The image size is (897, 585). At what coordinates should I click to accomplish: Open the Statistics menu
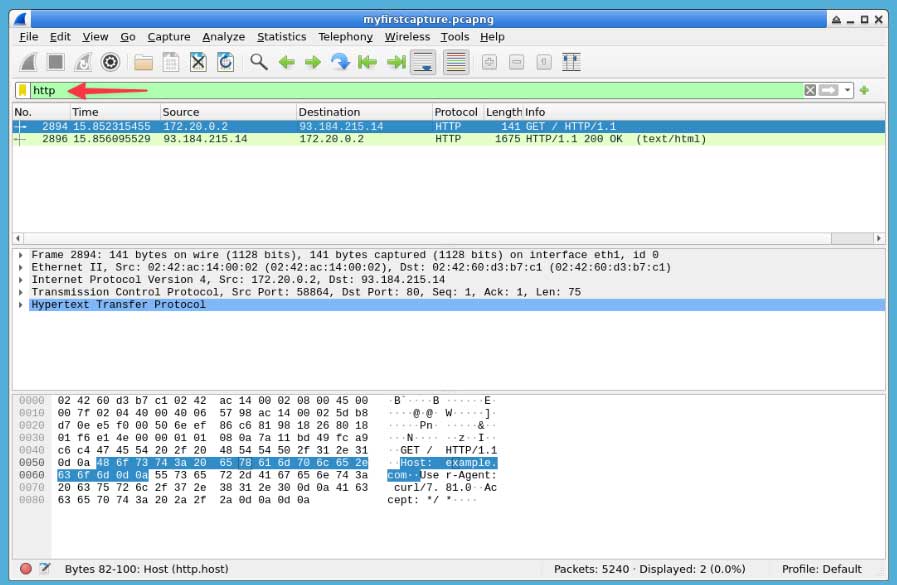(281, 37)
